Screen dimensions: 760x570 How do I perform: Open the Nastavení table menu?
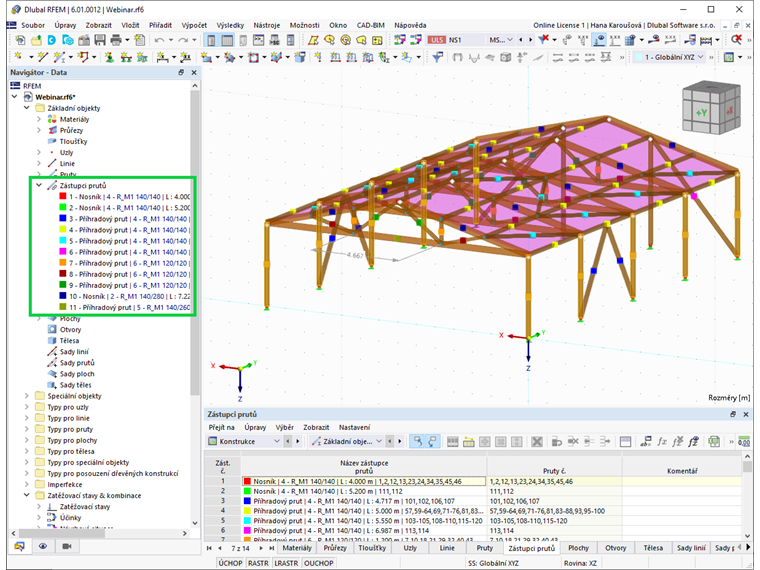point(354,427)
